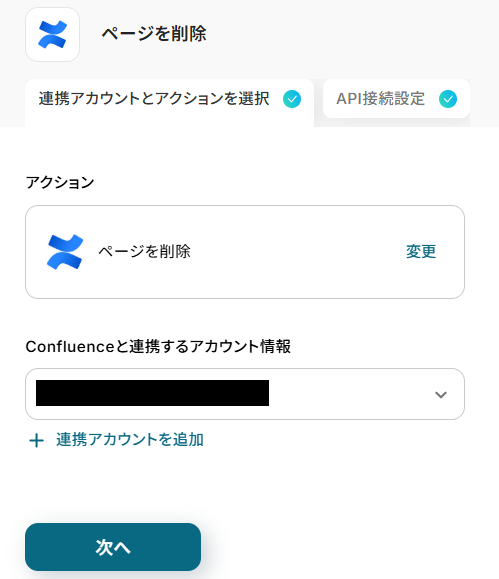This screenshot has width=499, height=579.
Task: Click the 連携アカウントを追加 link
Action: pyautogui.click(x=130, y=440)
